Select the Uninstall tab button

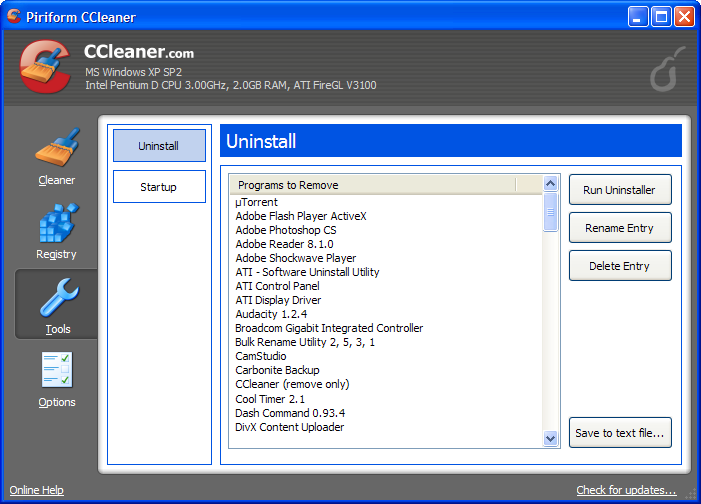pos(159,146)
